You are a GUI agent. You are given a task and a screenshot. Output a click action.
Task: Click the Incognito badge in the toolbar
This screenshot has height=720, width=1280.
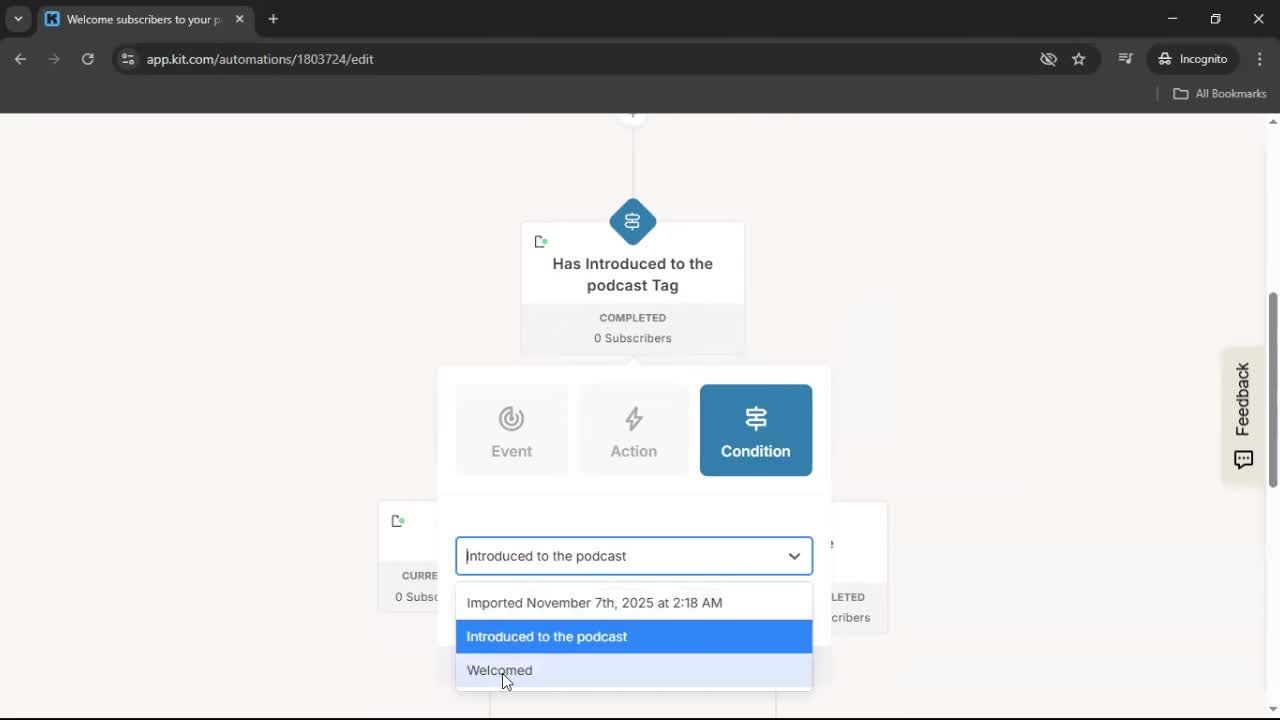[1192, 59]
